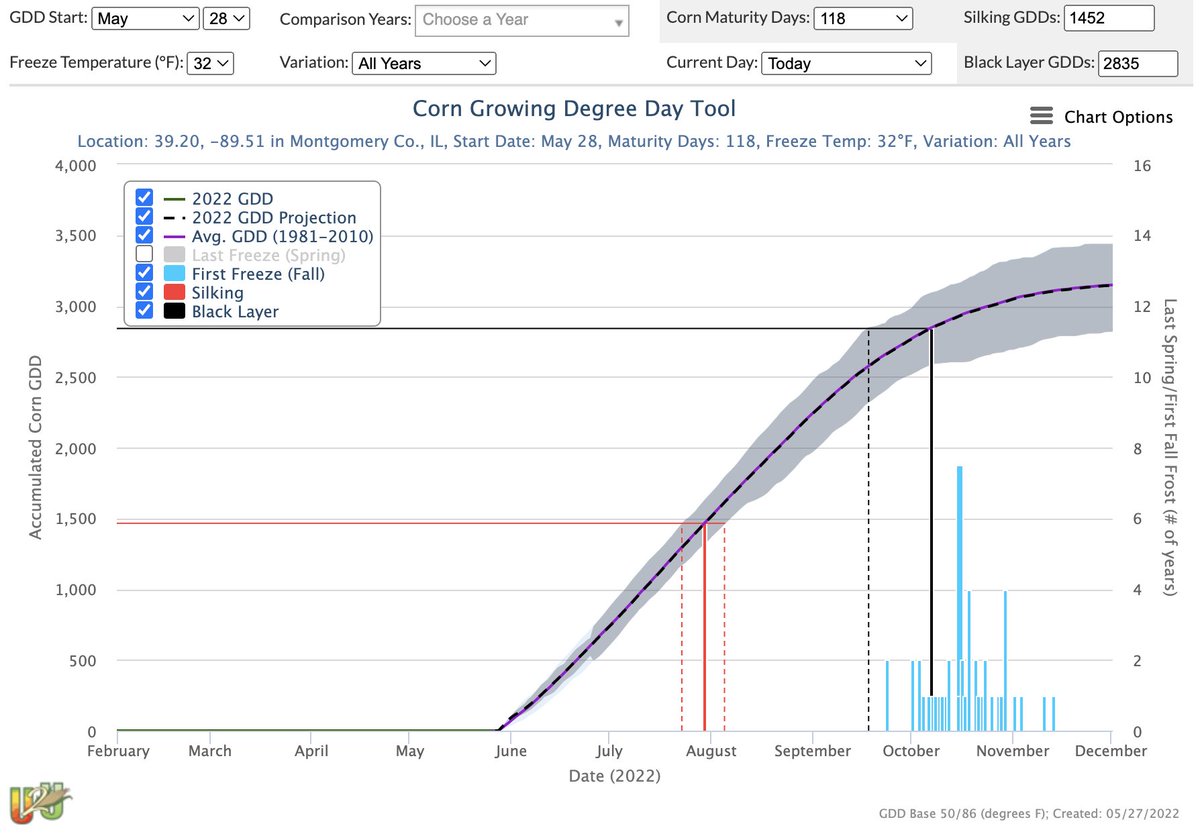
Task: Click the black Black Layer legend swatch
Action: [173, 311]
